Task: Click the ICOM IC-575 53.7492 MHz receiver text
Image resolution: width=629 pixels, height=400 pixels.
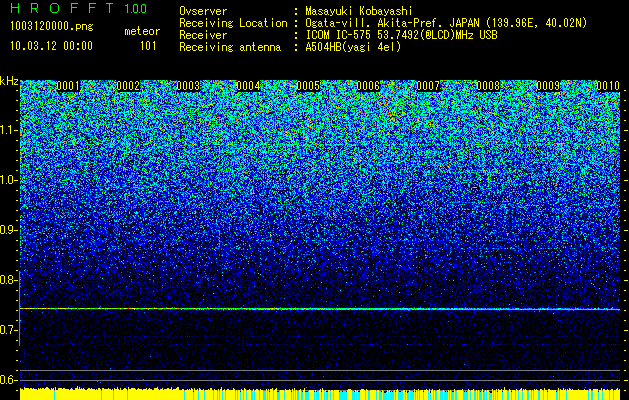Action: 401,35
